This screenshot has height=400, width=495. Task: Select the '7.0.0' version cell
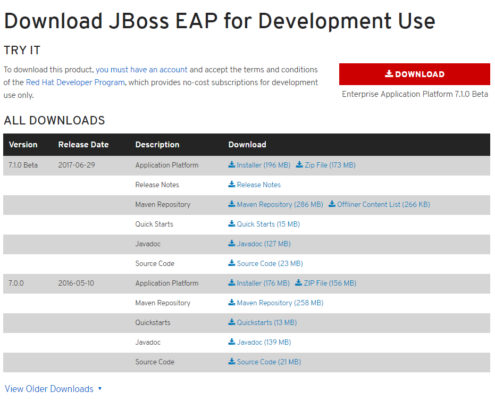(16, 283)
